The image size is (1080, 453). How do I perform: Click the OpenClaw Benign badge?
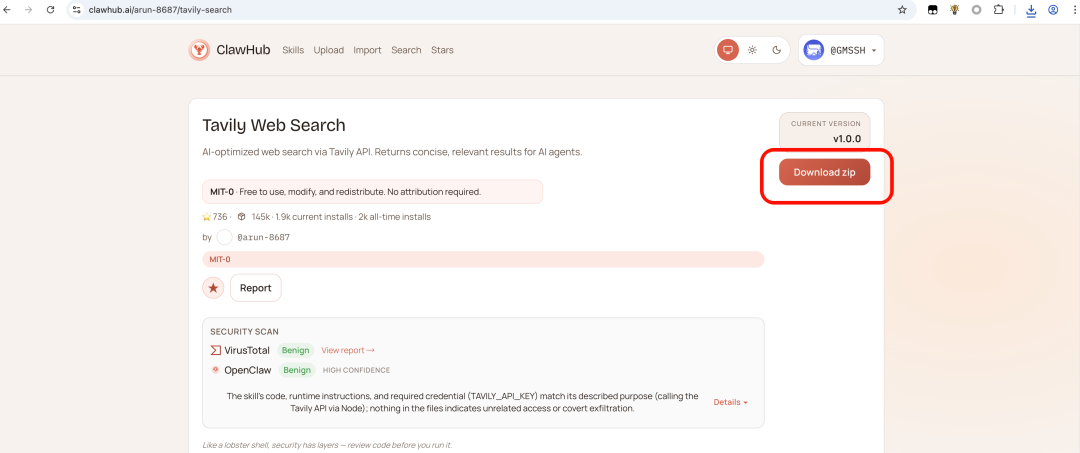pos(297,370)
